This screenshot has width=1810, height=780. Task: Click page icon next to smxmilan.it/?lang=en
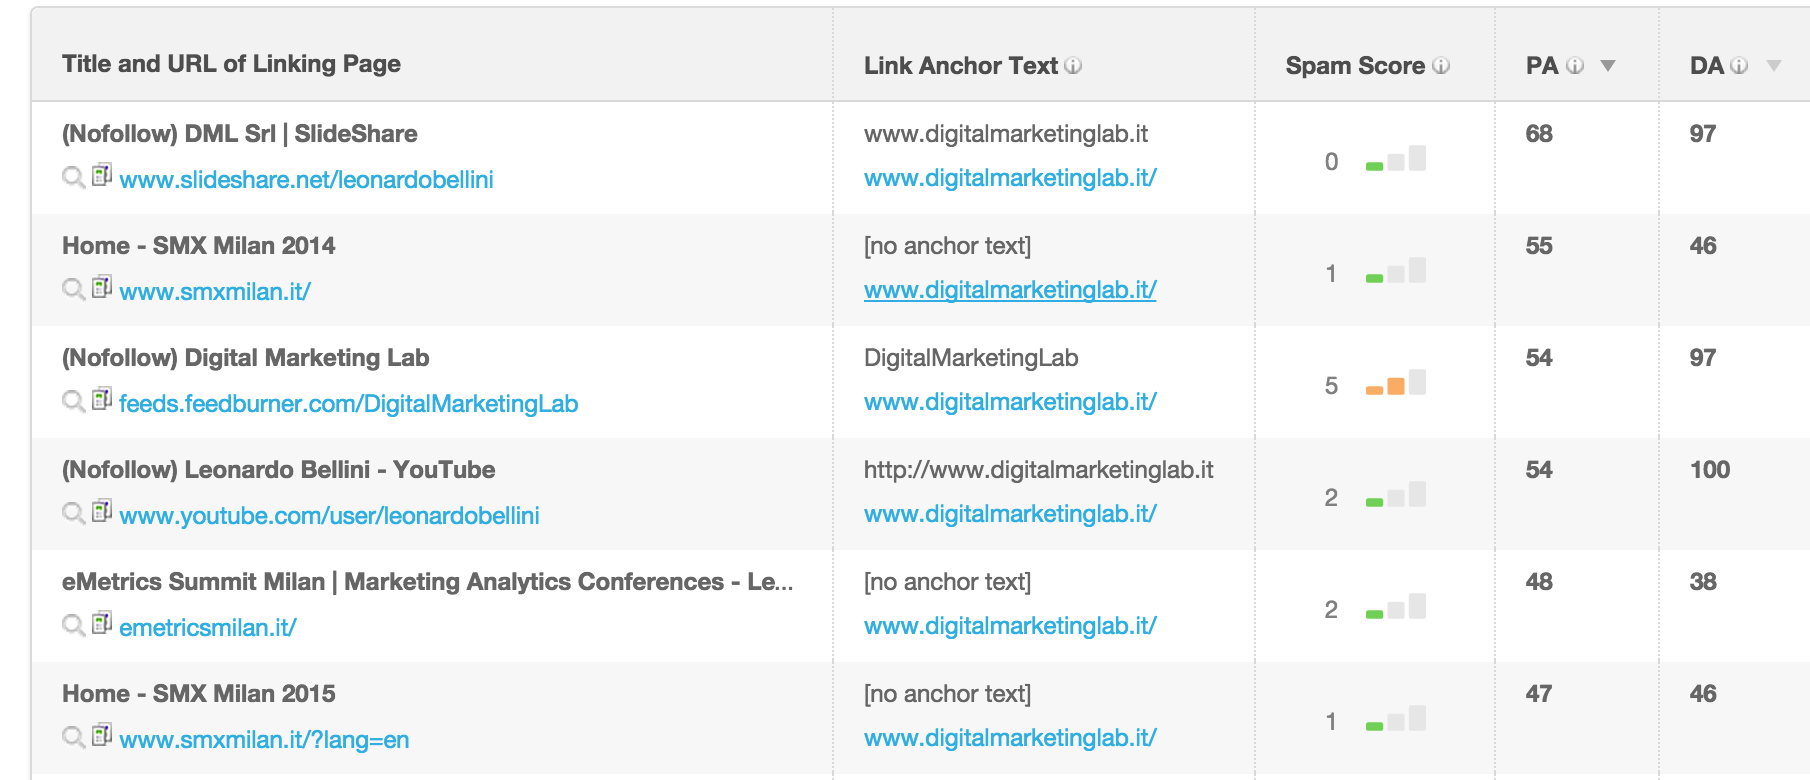click(102, 736)
